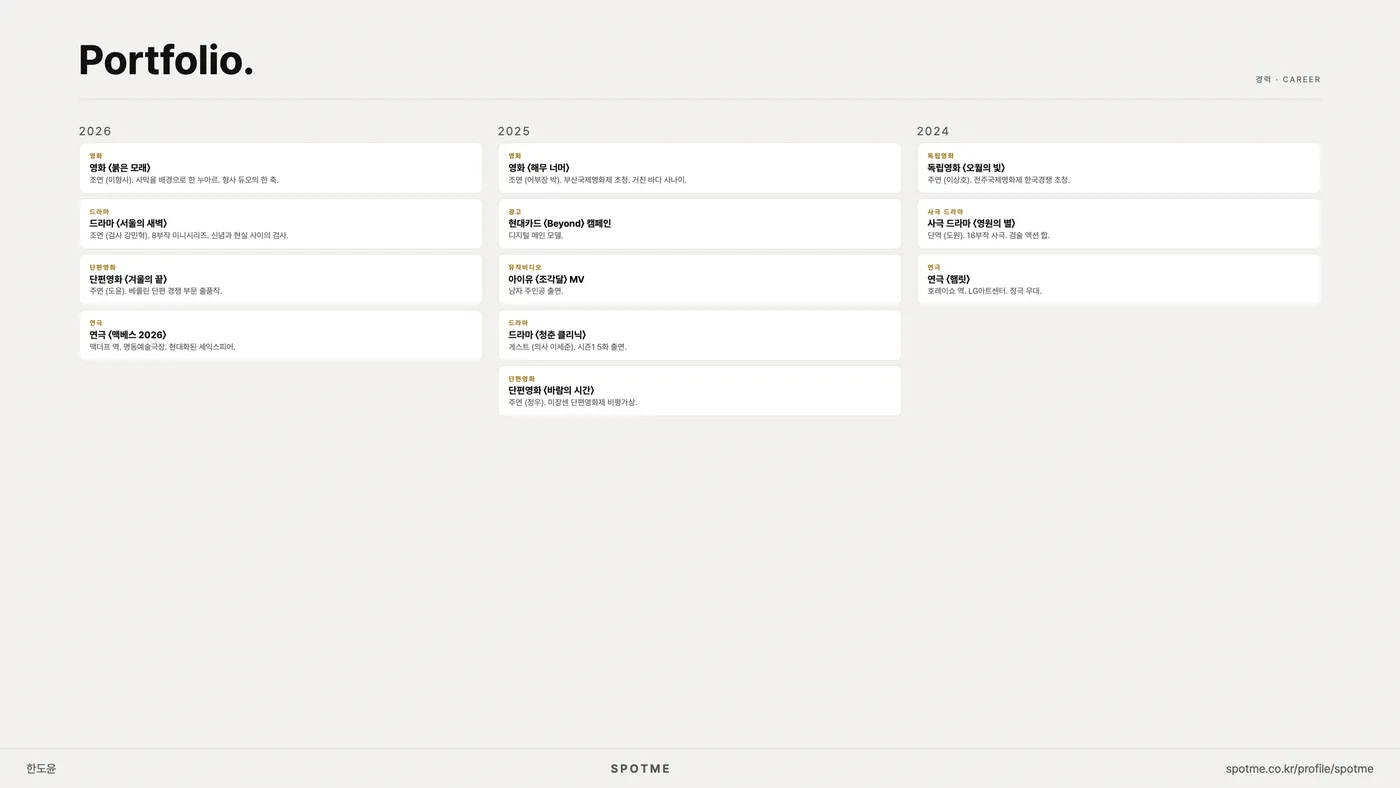
Task: Click the 드라마 tag above 〈청춘 클리닉〉
Action: pos(518,323)
